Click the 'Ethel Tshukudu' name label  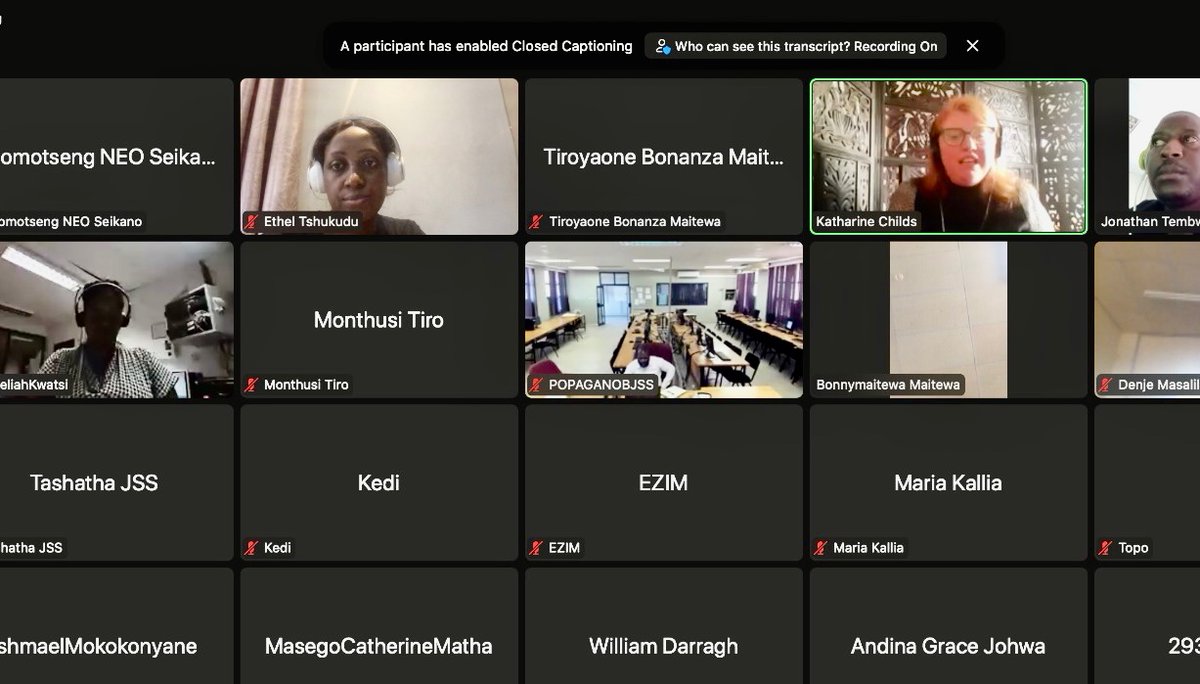pyautogui.click(x=310, y=222)
